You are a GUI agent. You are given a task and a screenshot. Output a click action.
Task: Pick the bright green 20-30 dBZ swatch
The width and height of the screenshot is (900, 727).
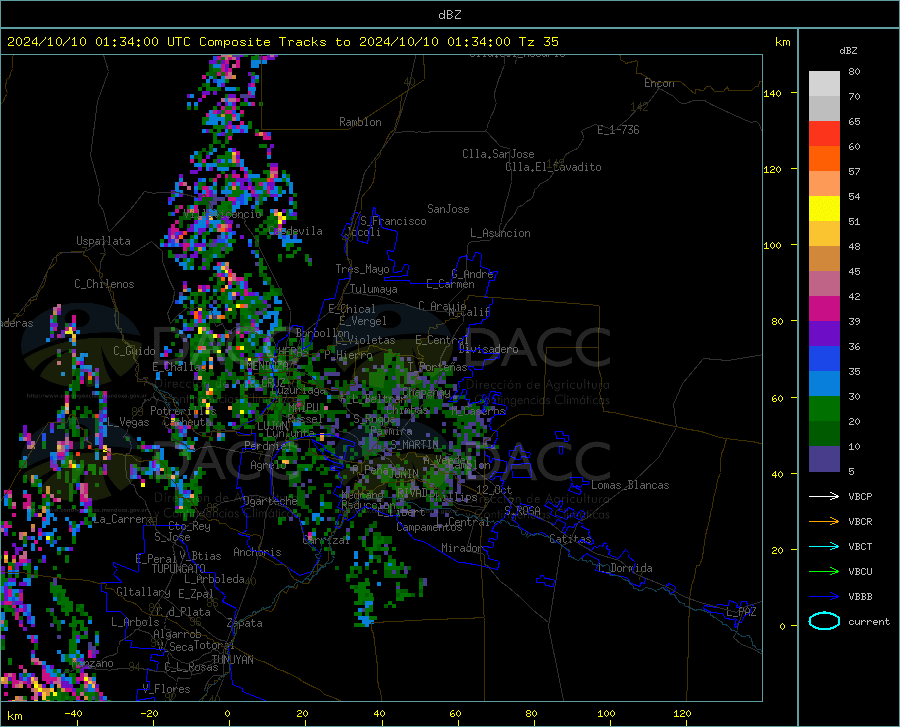824,409
